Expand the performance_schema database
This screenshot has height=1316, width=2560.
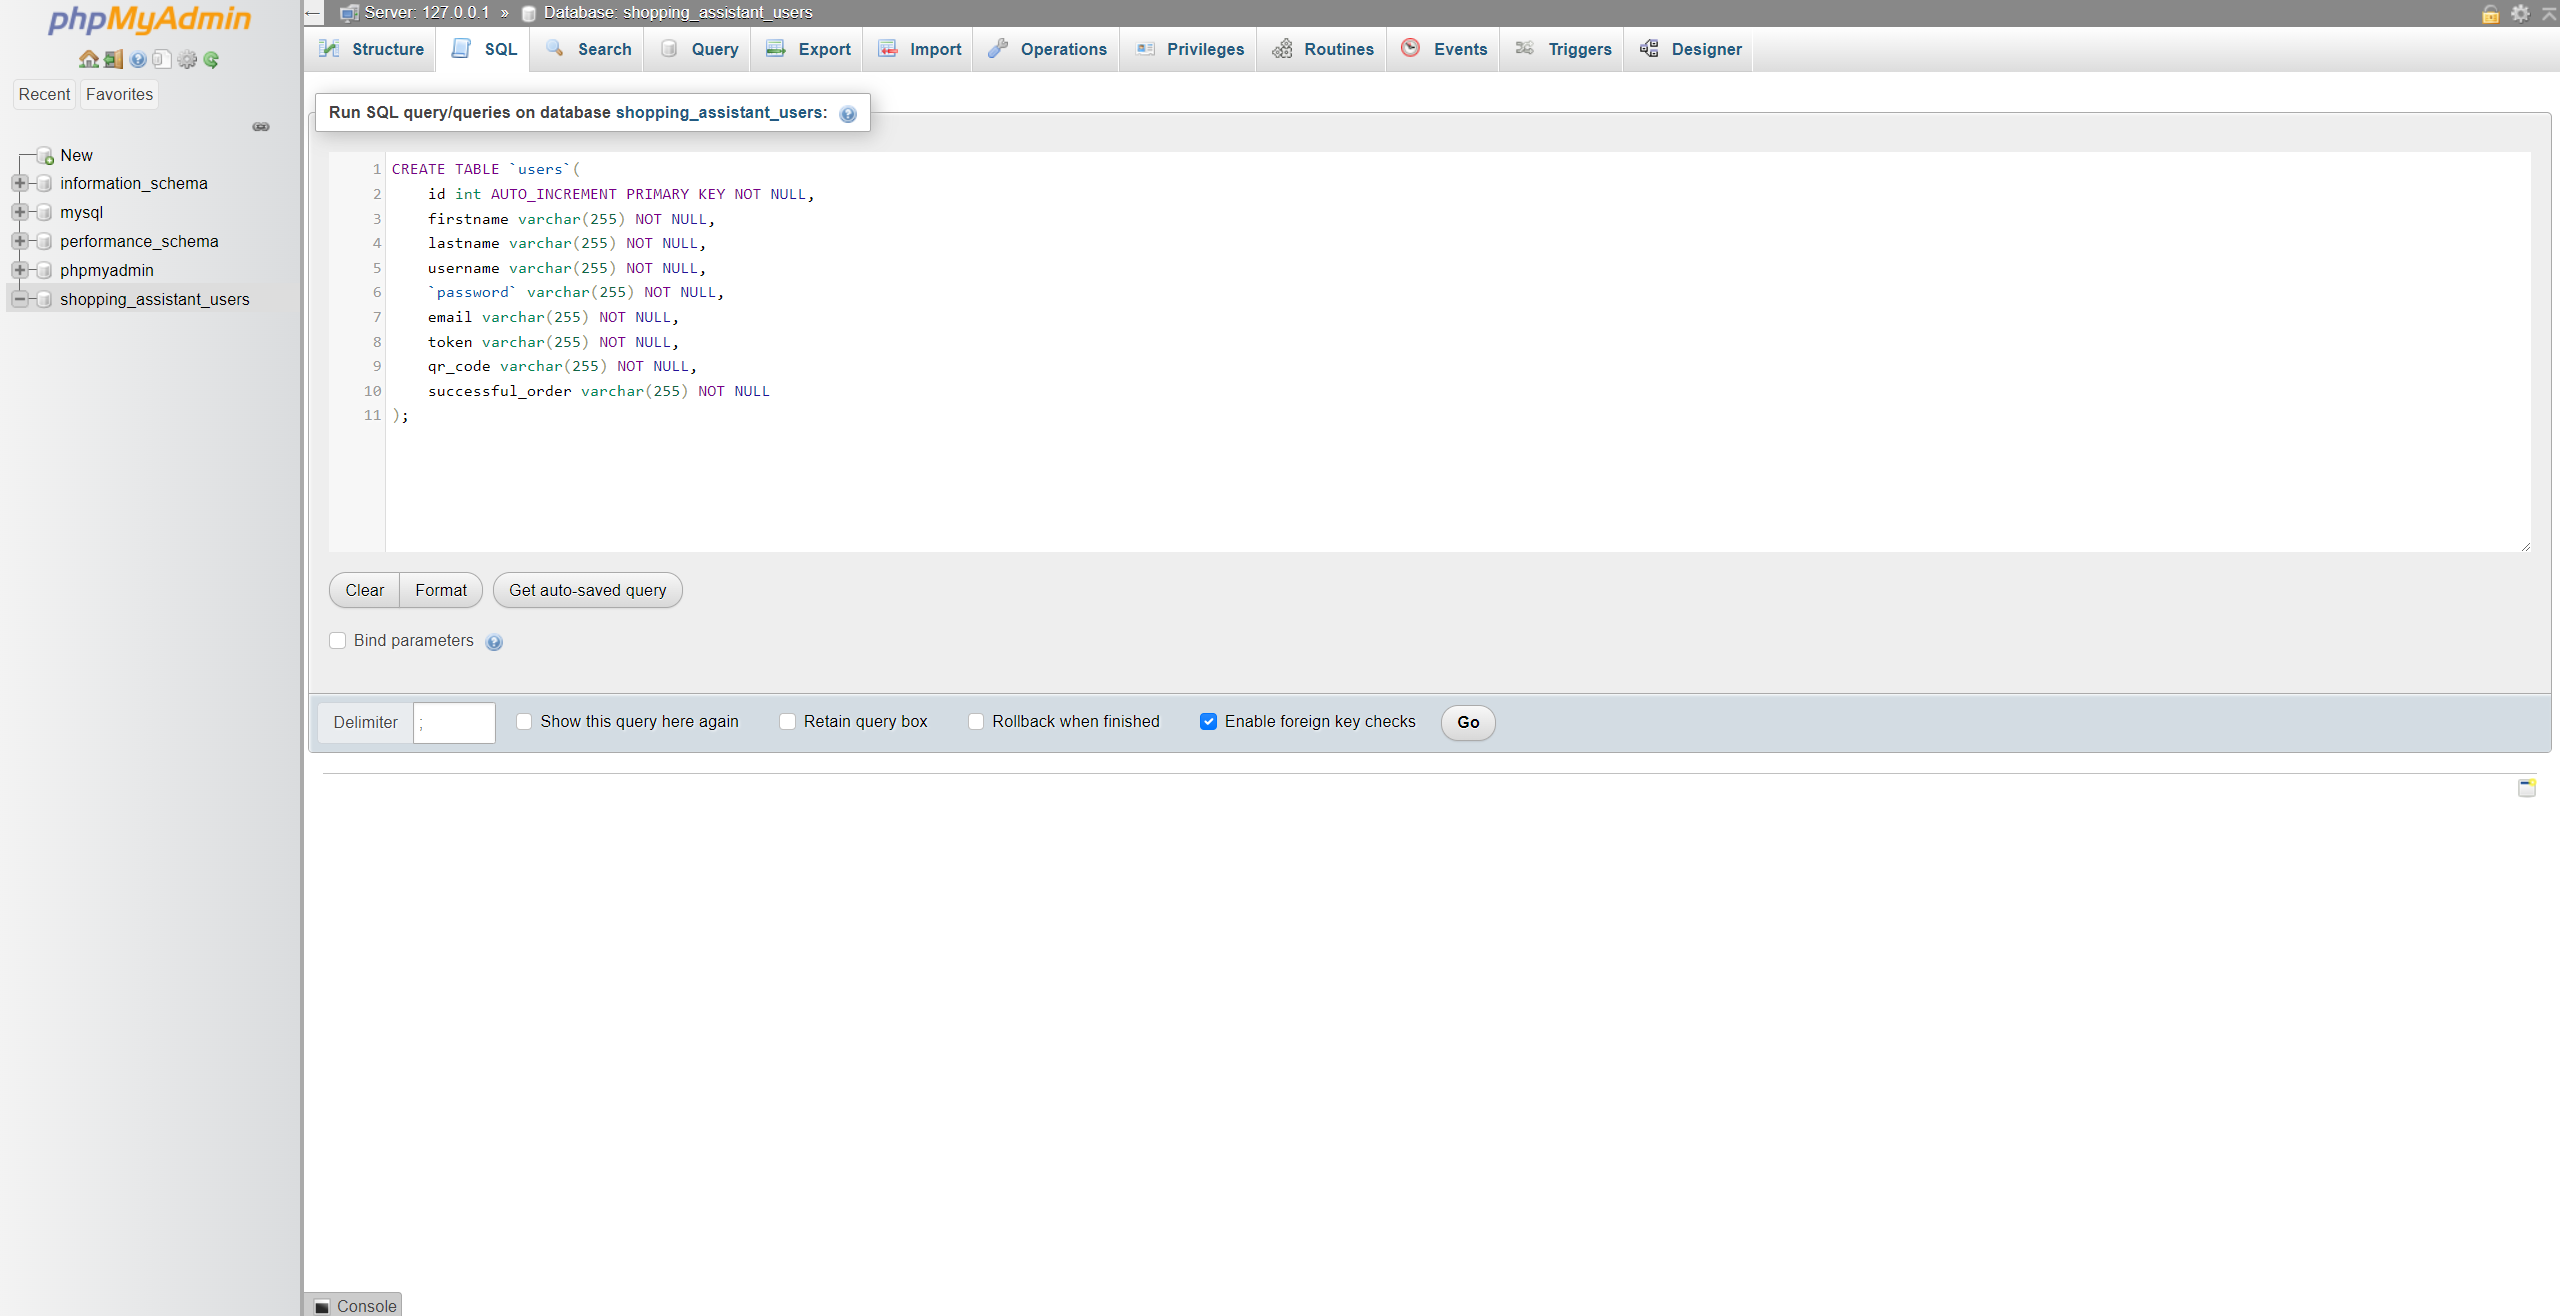pos(20,241)
